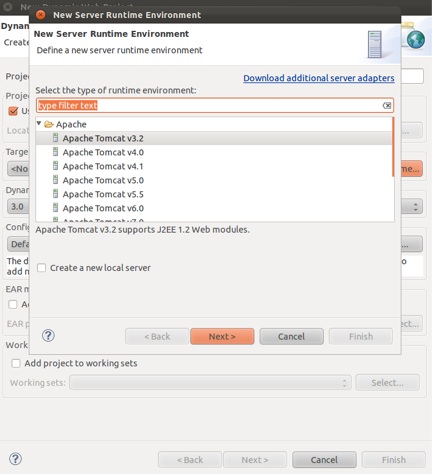This screenshot has width=433, height=474.
Task: Close the Dynamic Web Project window
Action: click(x=7, y=7)
